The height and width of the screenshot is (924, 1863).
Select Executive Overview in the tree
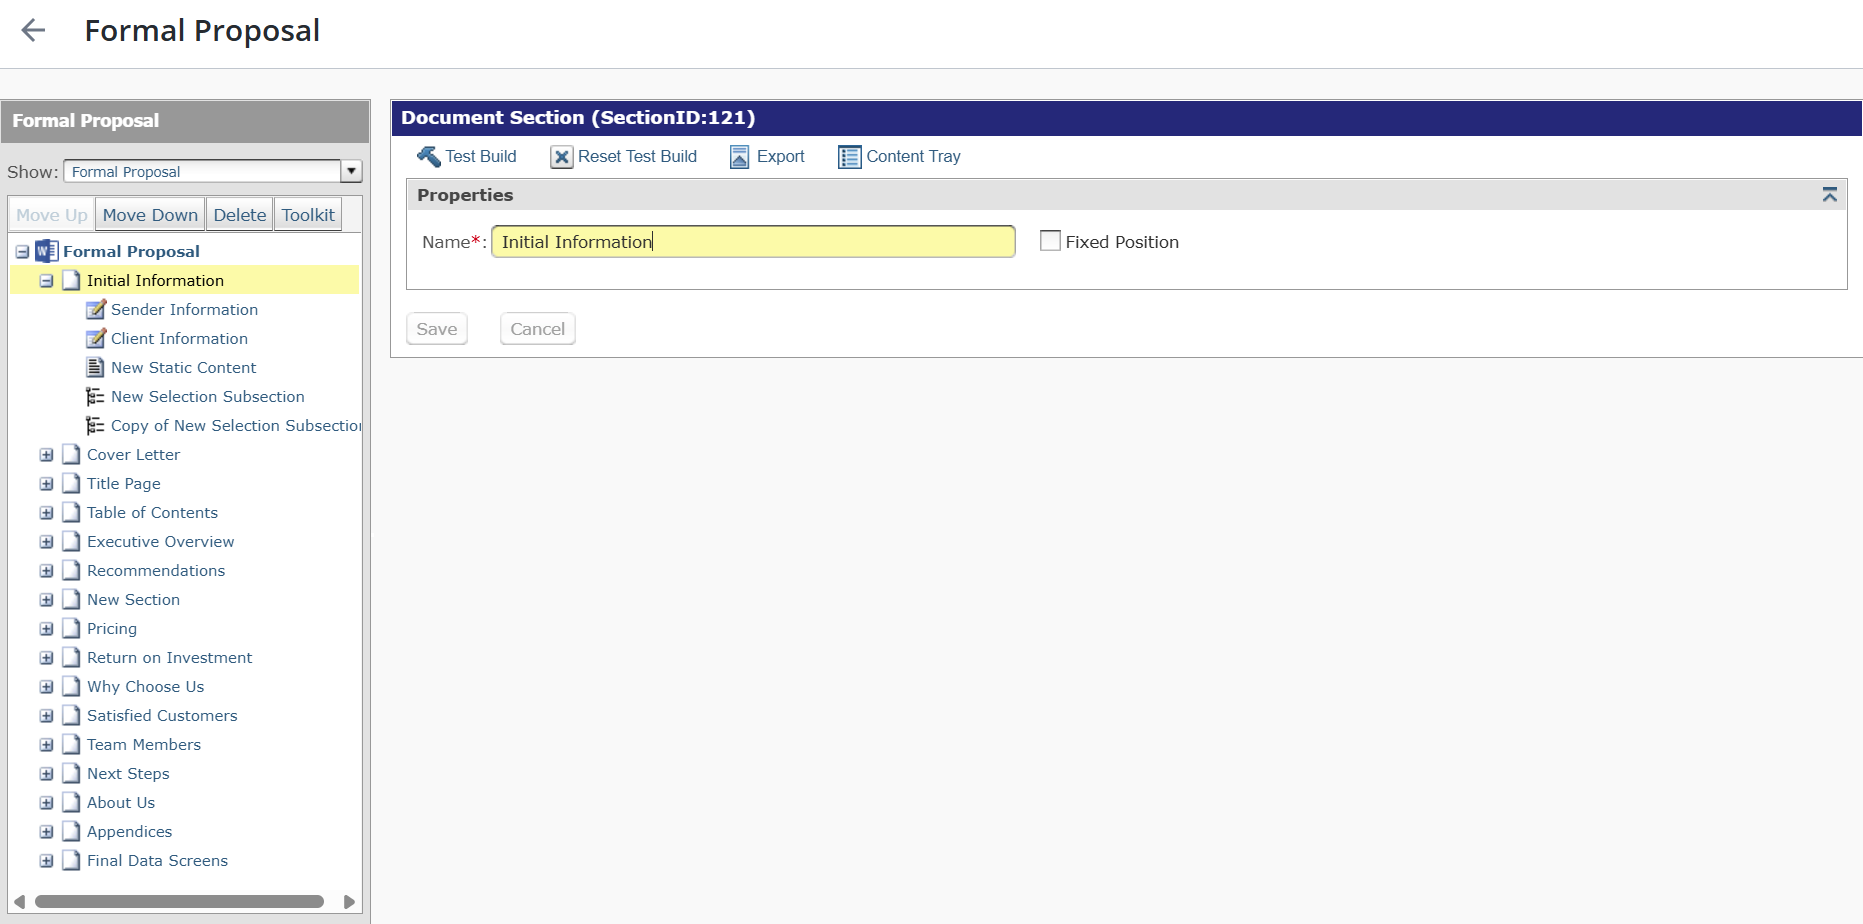click(160, 542)
